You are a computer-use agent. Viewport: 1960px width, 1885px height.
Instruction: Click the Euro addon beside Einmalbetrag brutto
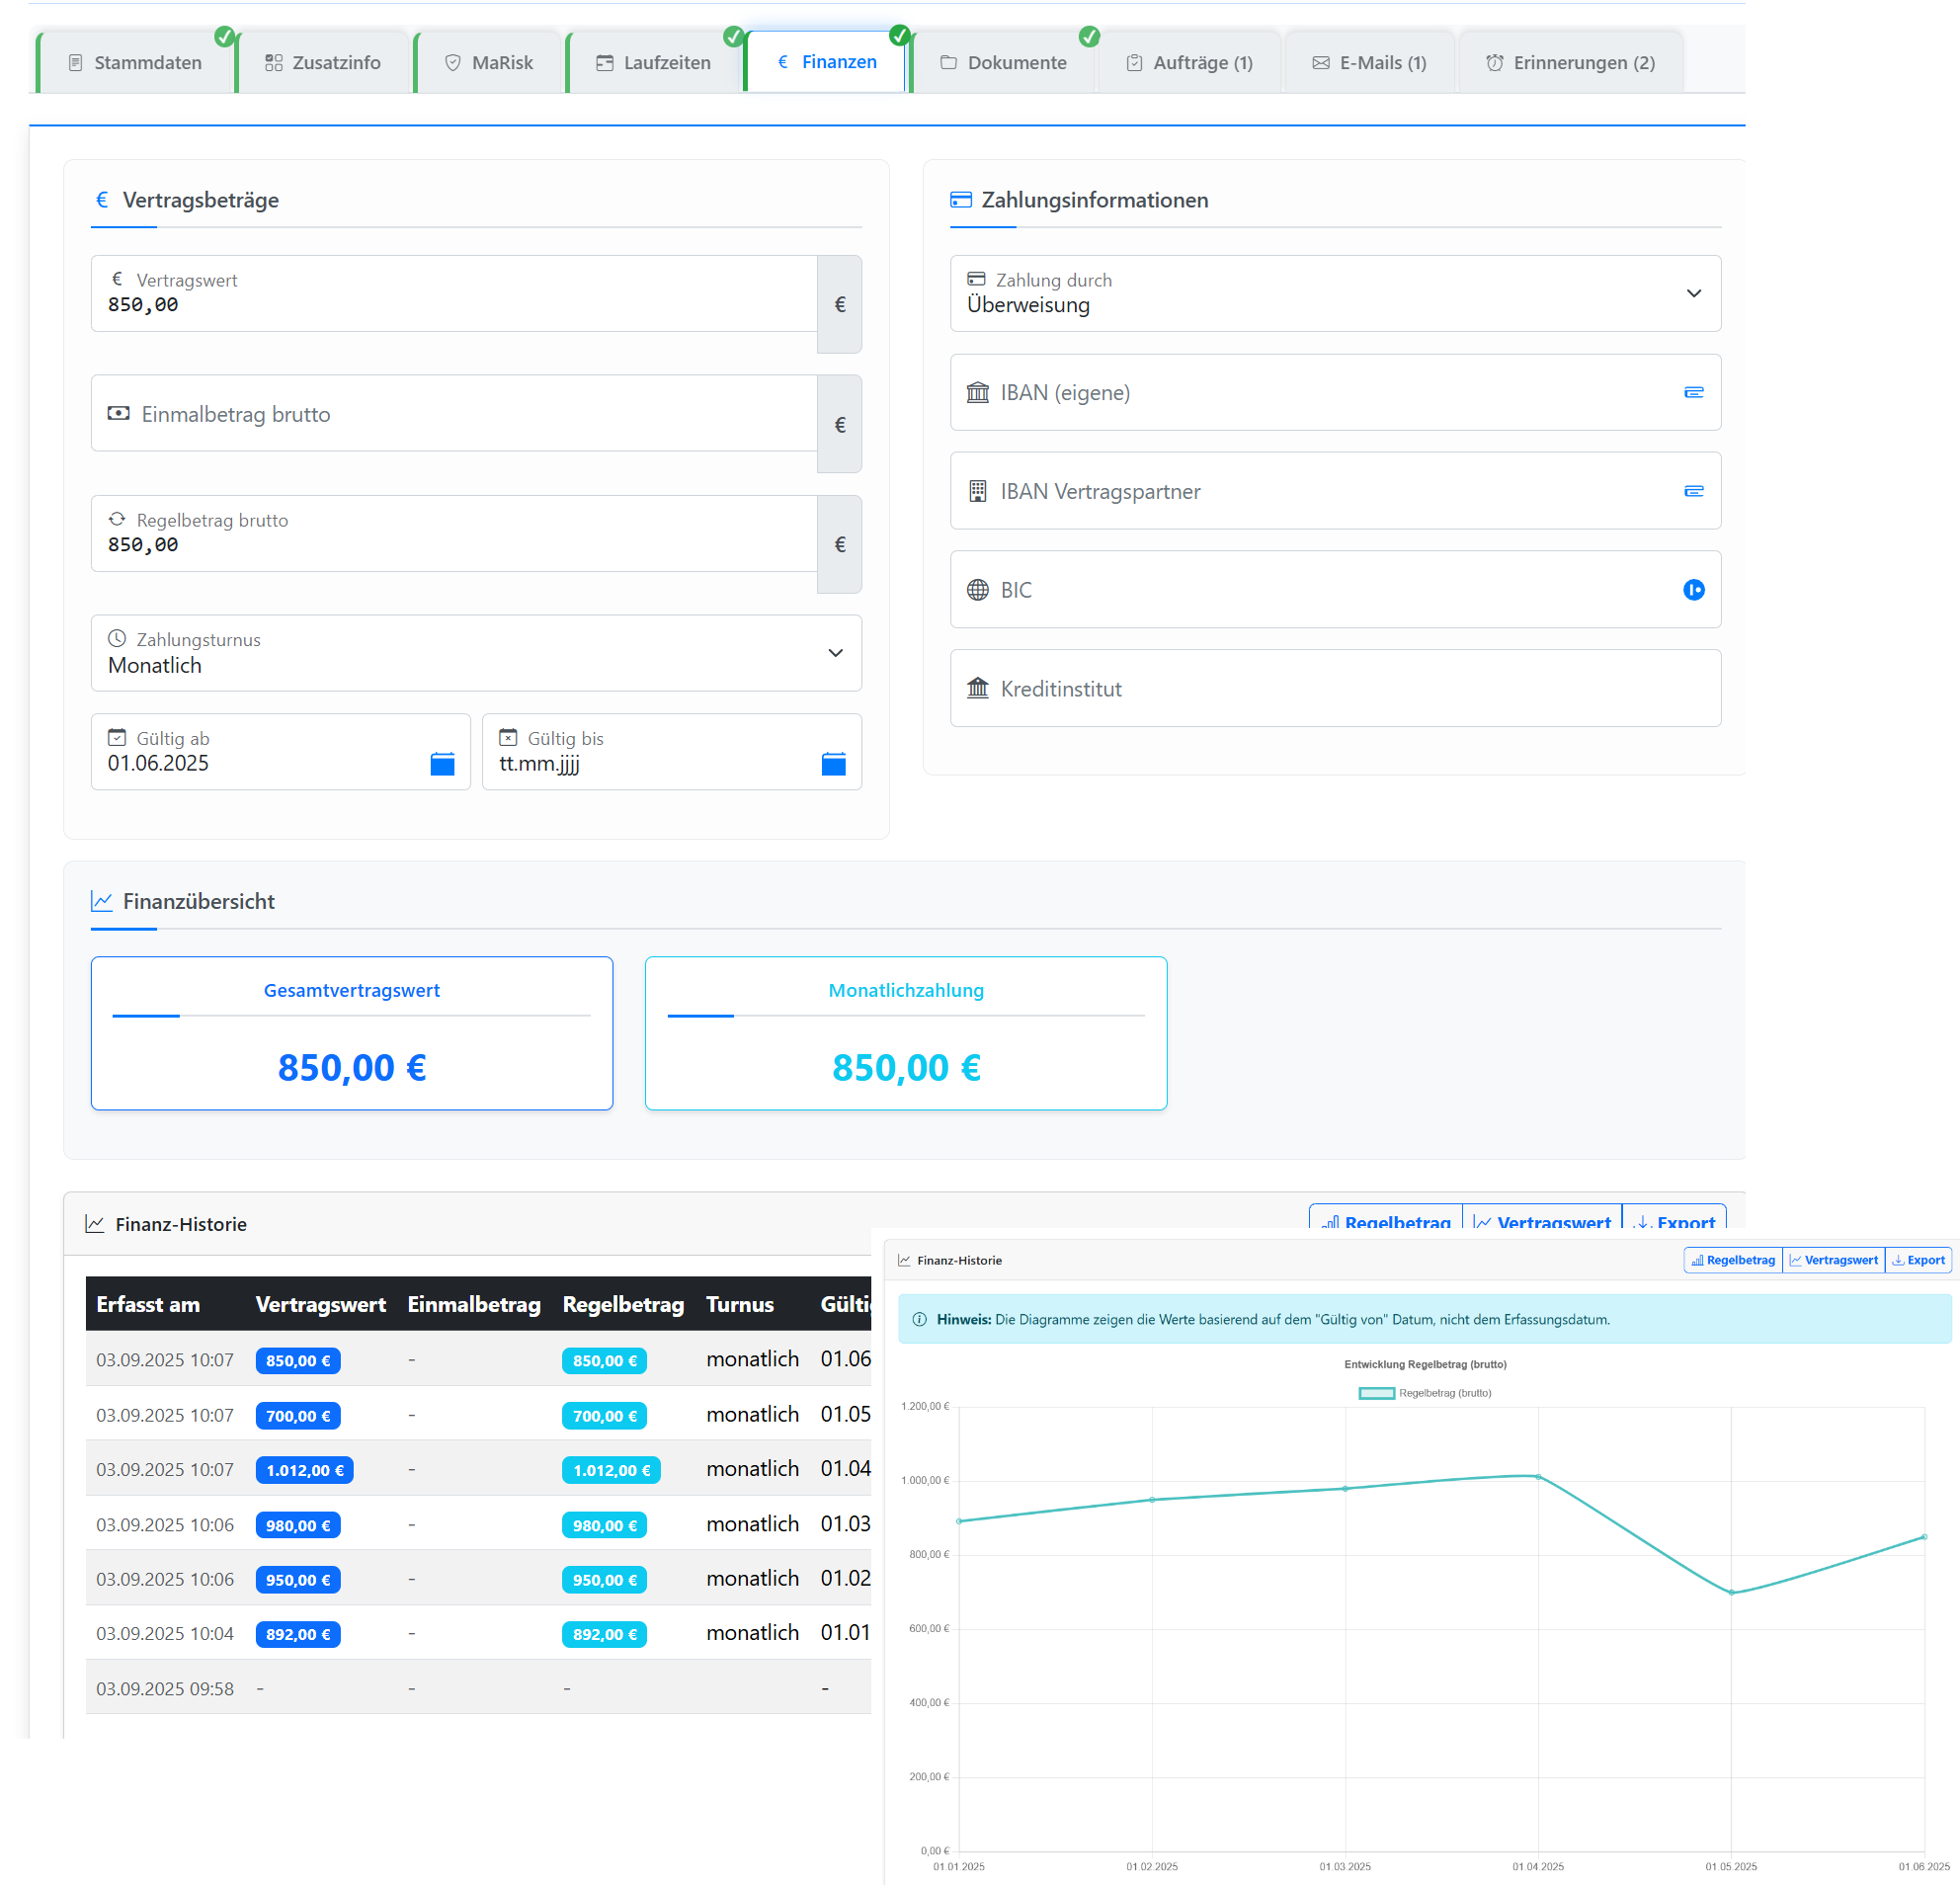tap(839, 424)
